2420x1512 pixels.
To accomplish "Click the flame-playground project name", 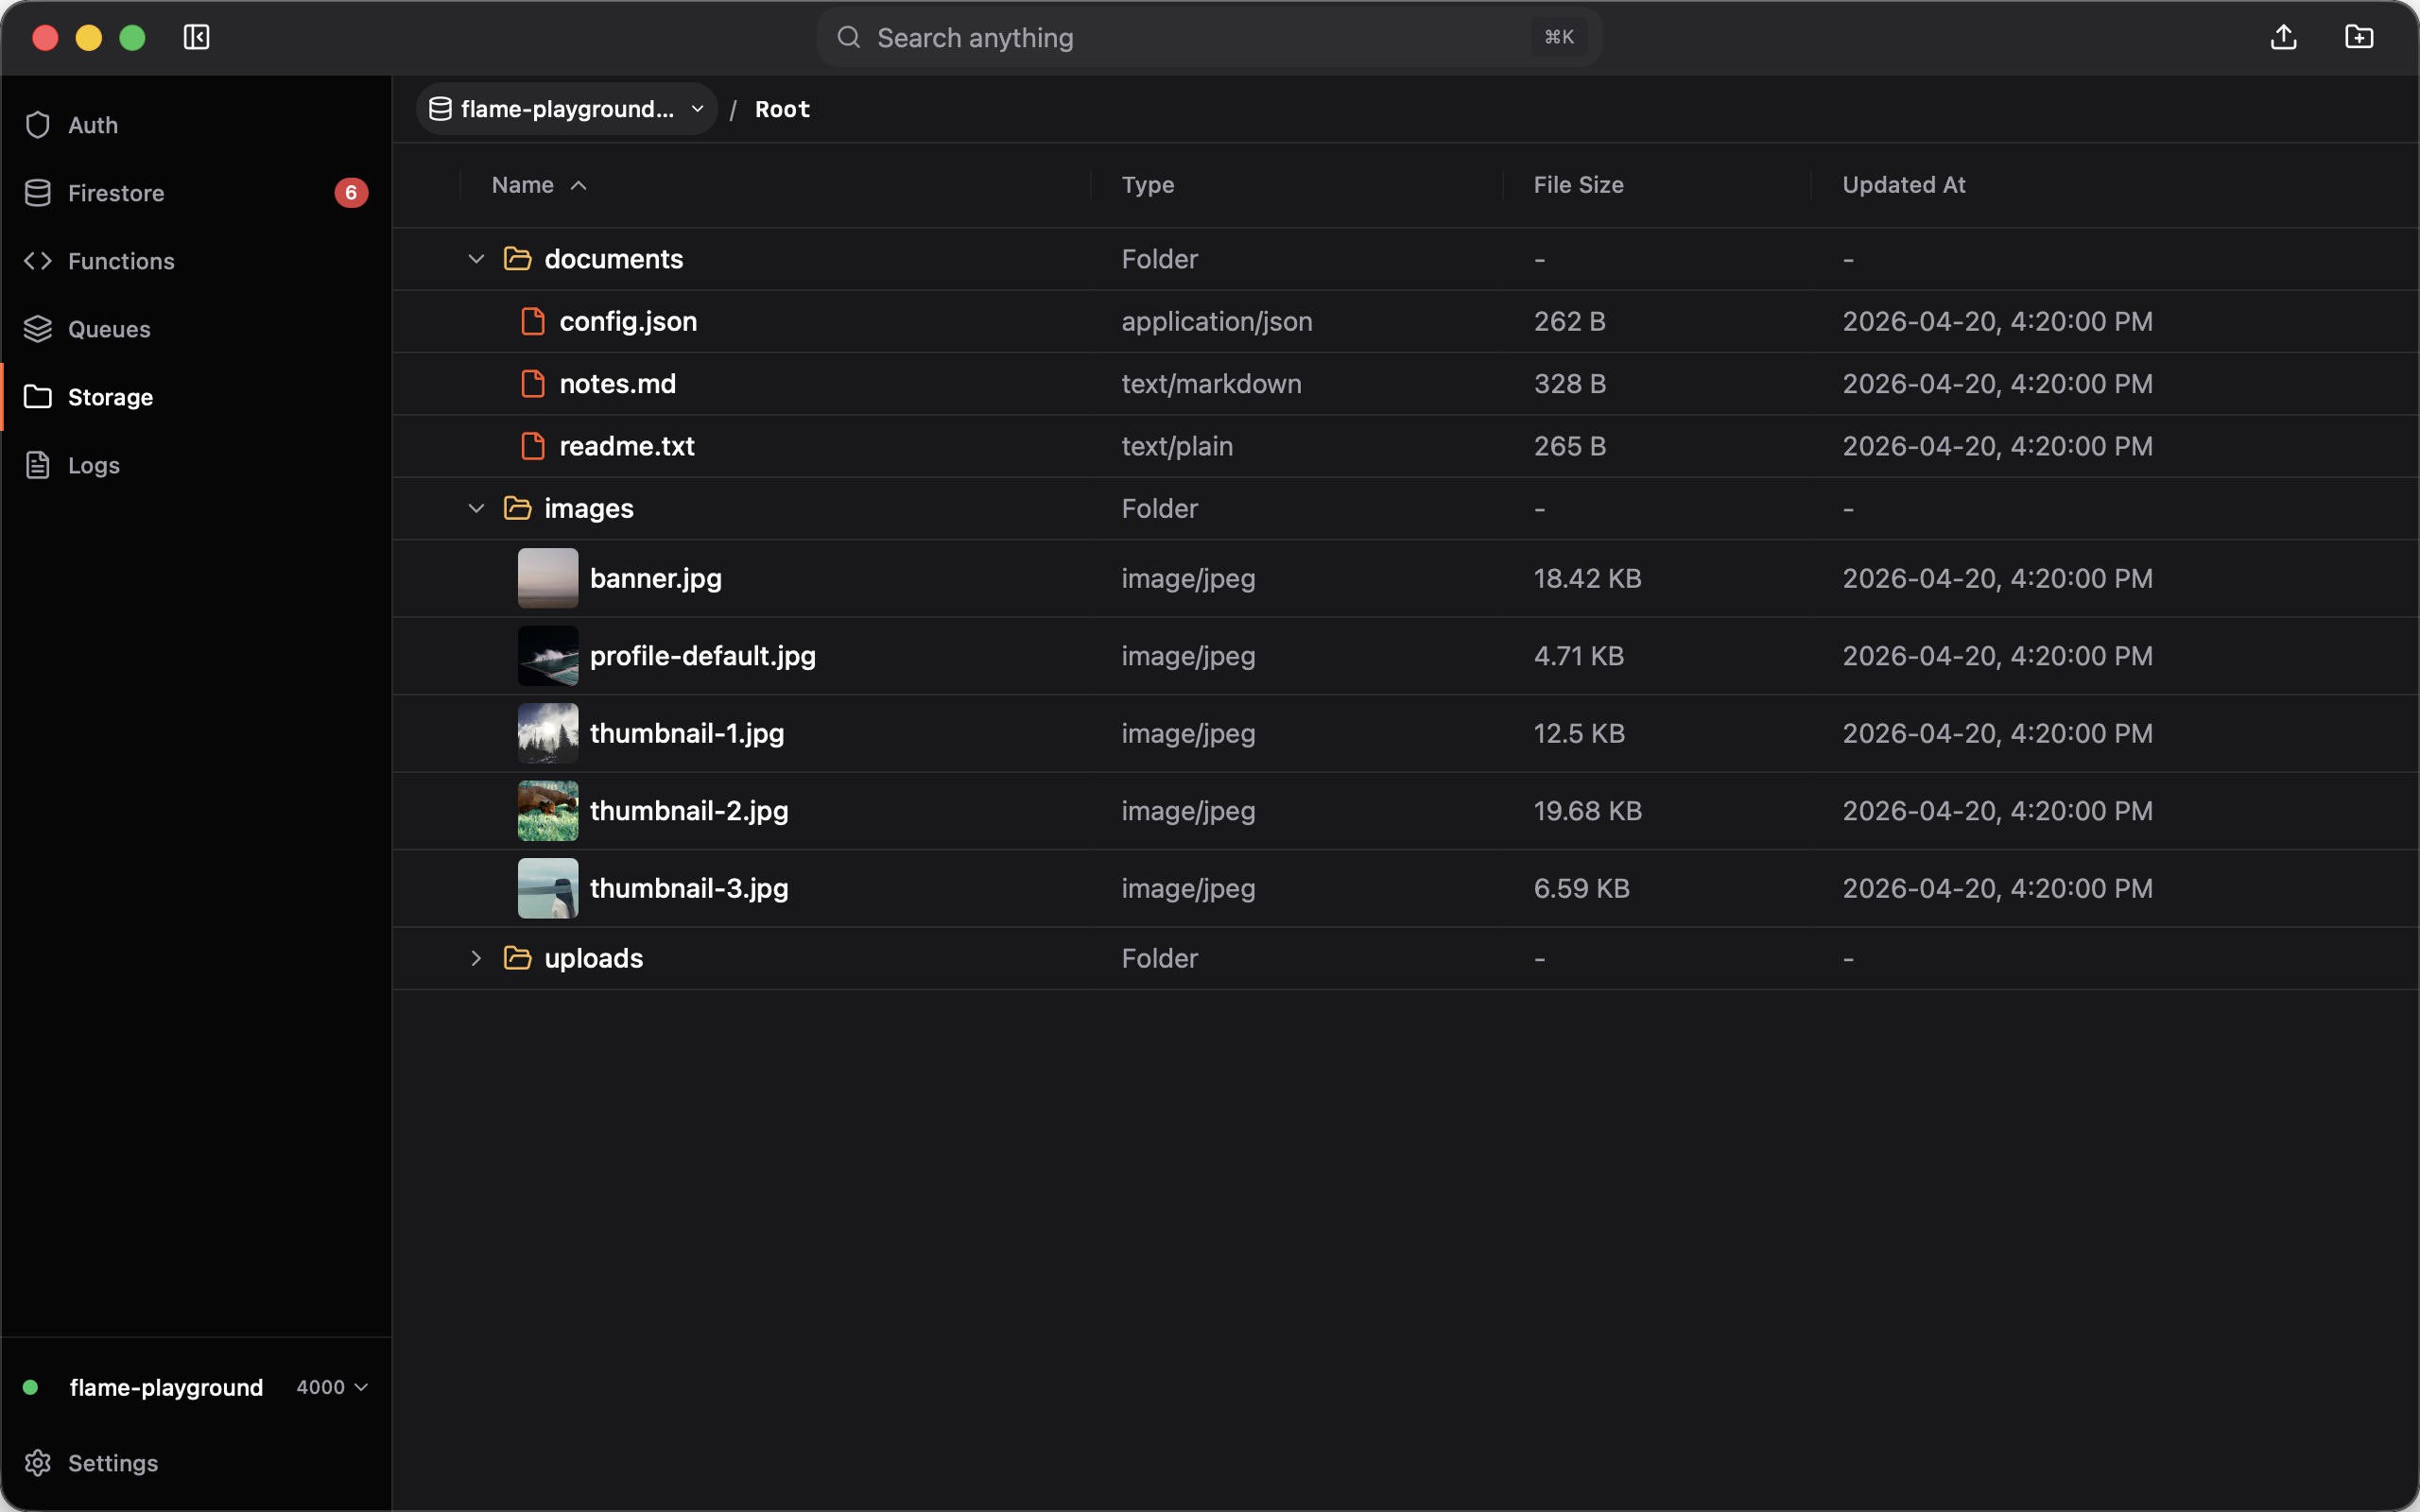I will (166, 1387).
